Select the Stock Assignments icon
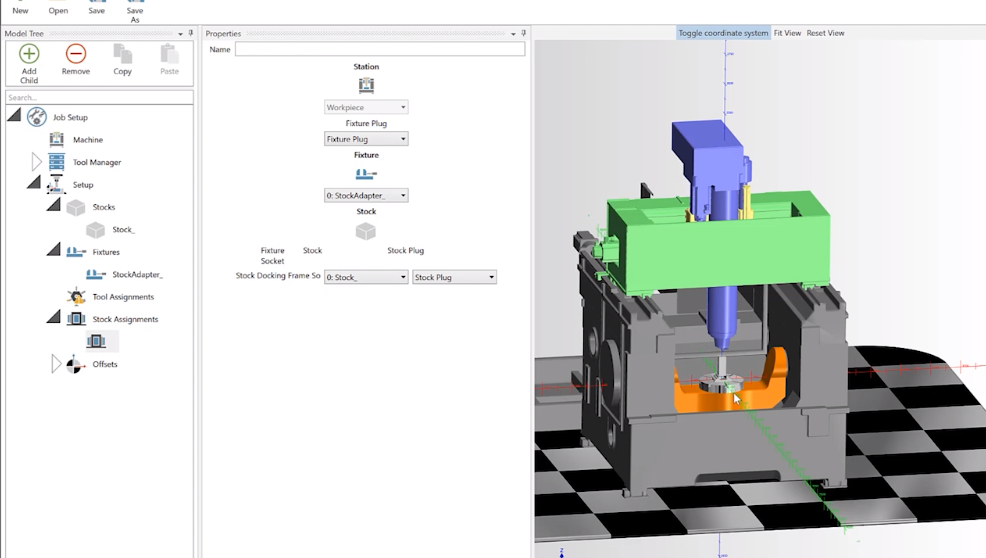 [x=76, y=319]
